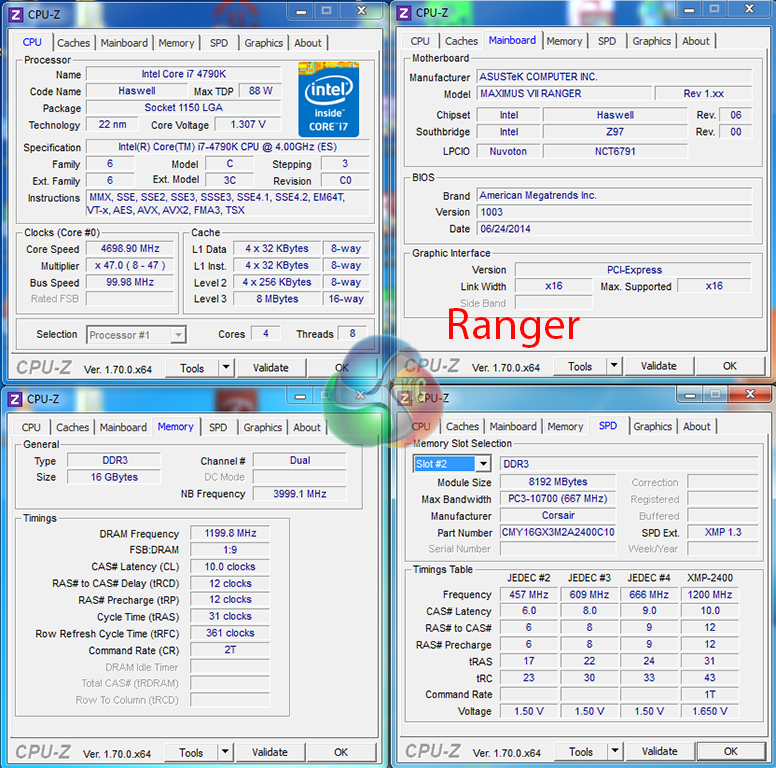Screen dimensions: 776x768
Task: Switch to Caches tab in the CPU window
Action: 73,43
